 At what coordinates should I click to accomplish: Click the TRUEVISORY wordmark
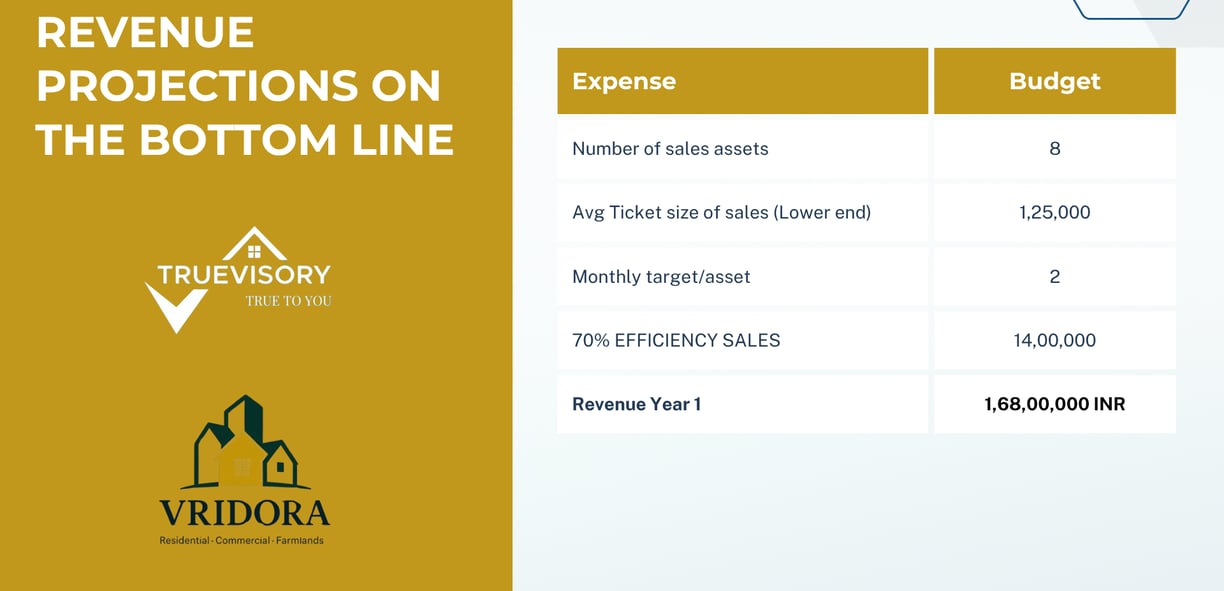pyautogui.click(x=244, y=274)
